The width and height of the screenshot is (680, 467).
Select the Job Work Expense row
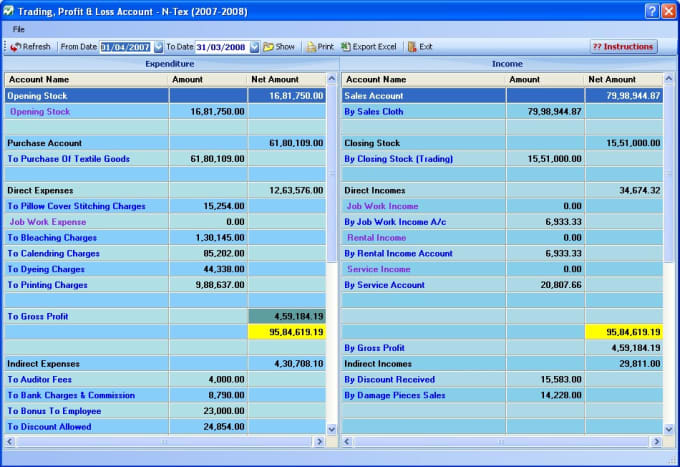165,222
